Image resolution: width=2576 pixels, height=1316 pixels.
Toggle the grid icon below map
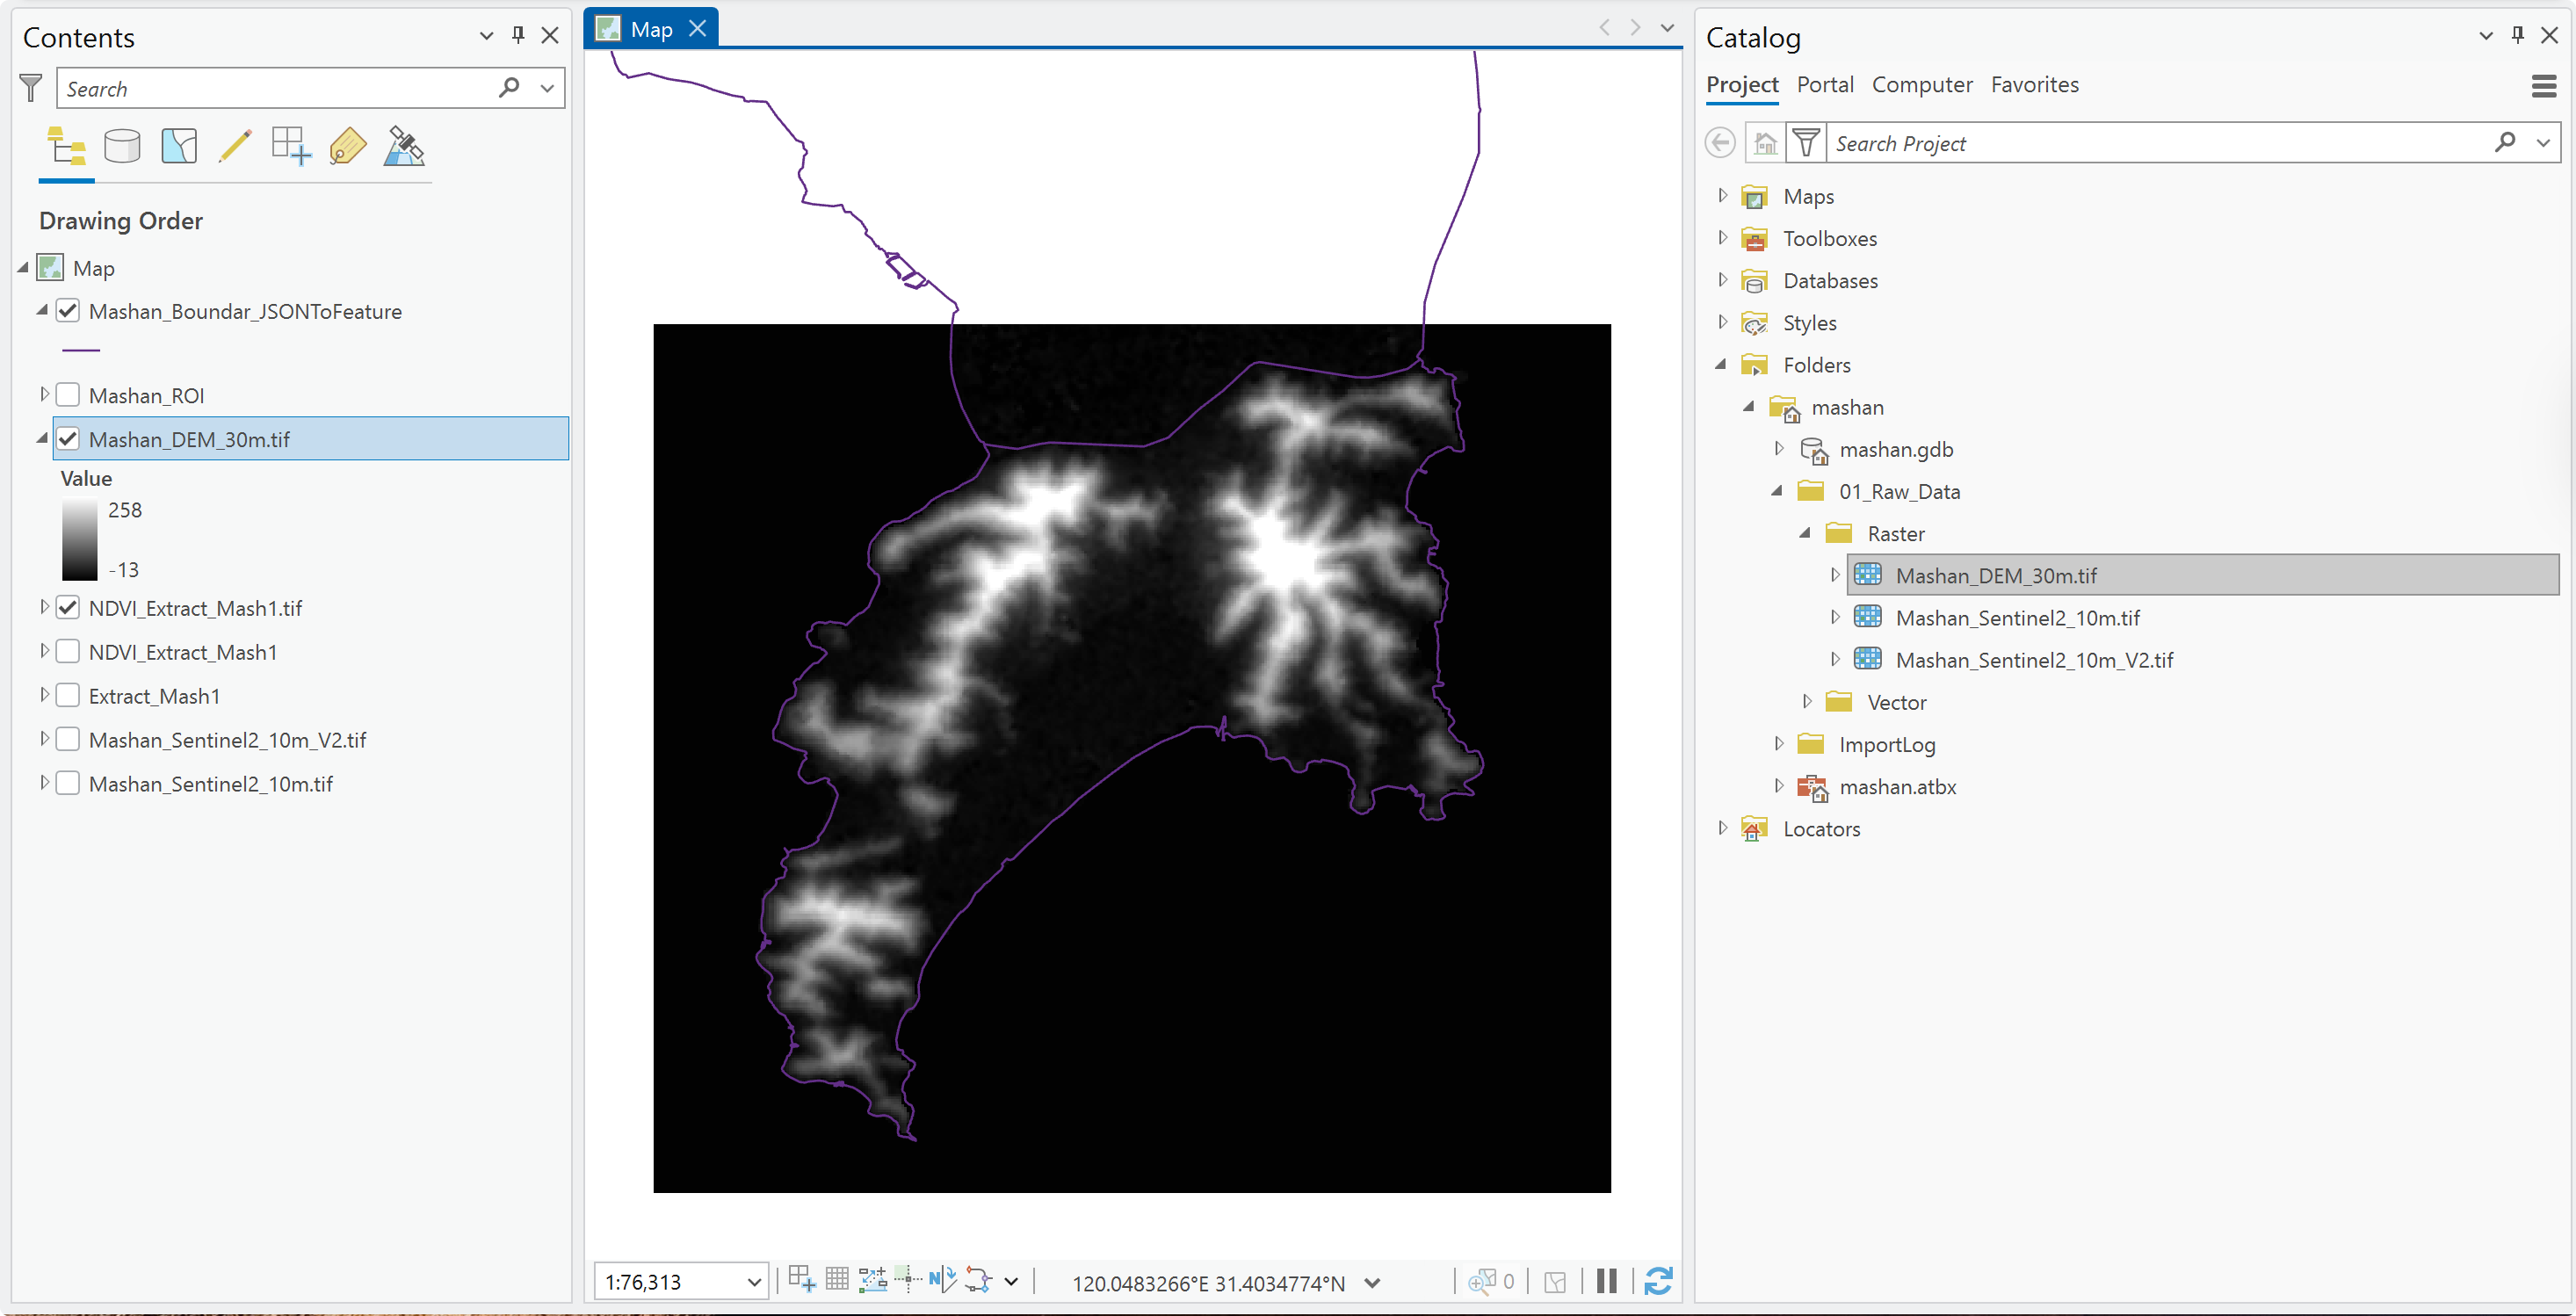(x=837, y=1279)
